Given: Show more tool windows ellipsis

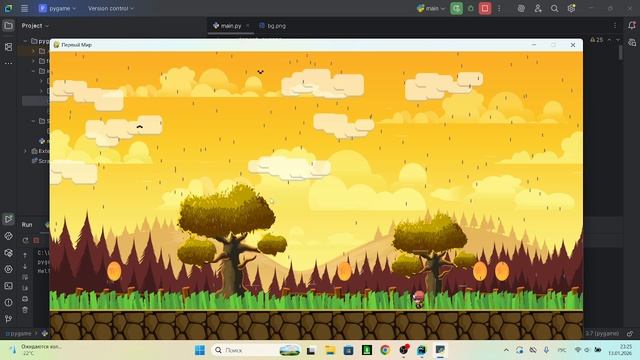Looking at the screenshot, I should (8, 63).
